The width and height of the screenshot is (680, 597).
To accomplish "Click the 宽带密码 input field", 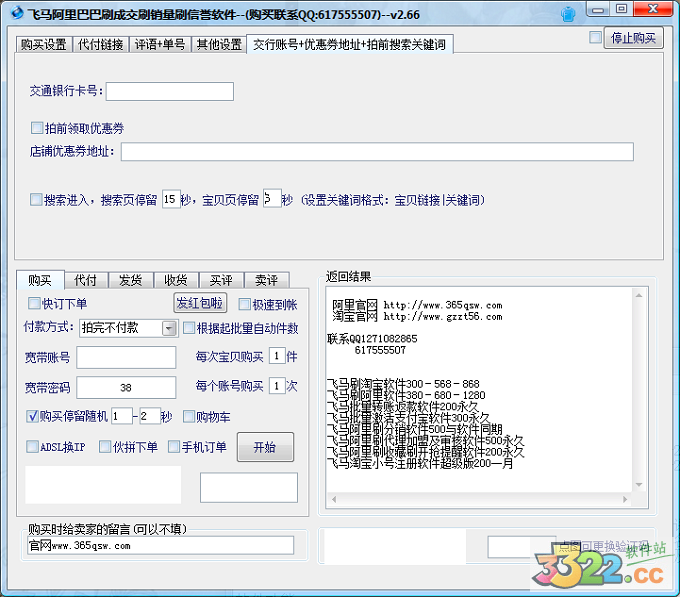I will [126, 387].
